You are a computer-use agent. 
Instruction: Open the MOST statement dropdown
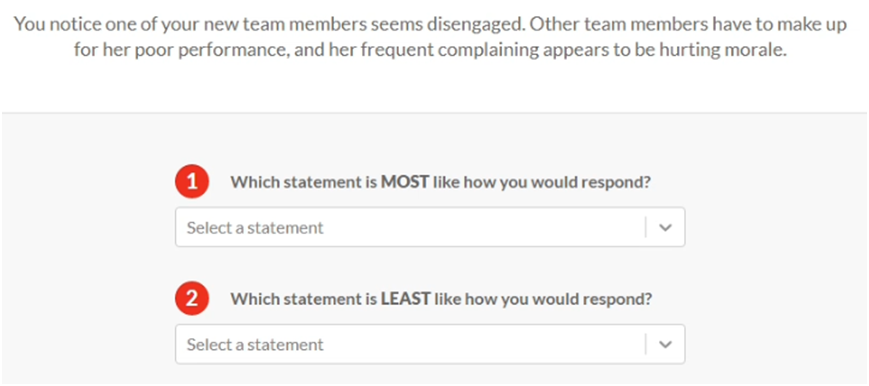430,227
